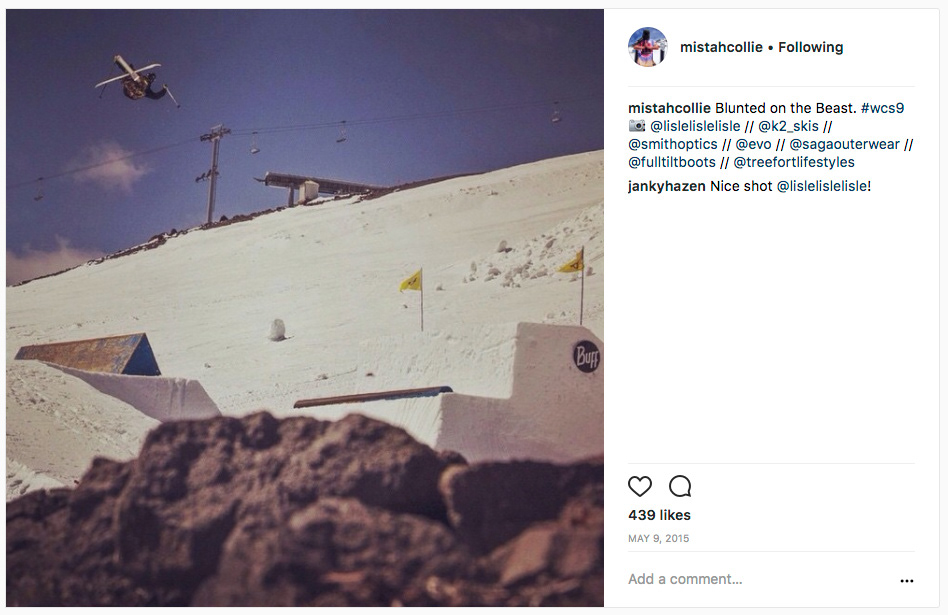Toggle the Following button for mistahcollie
948x615 pixels.
point(810,47)
